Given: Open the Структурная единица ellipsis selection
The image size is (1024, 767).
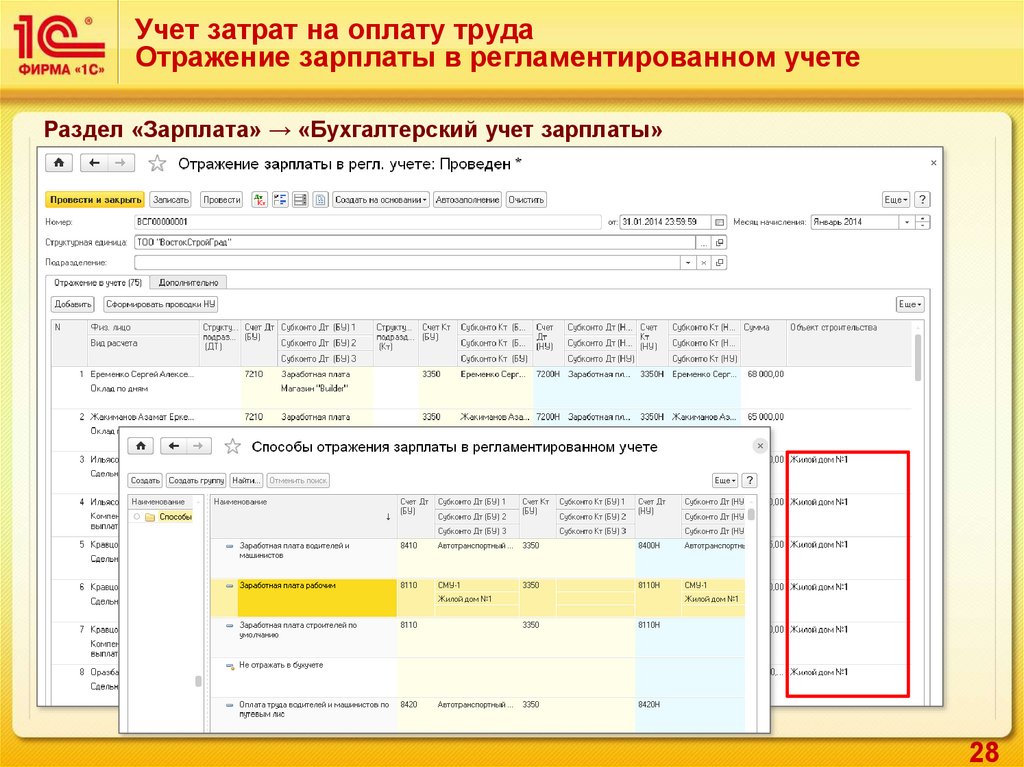Looking at the screenshot, I should point(703,242).
